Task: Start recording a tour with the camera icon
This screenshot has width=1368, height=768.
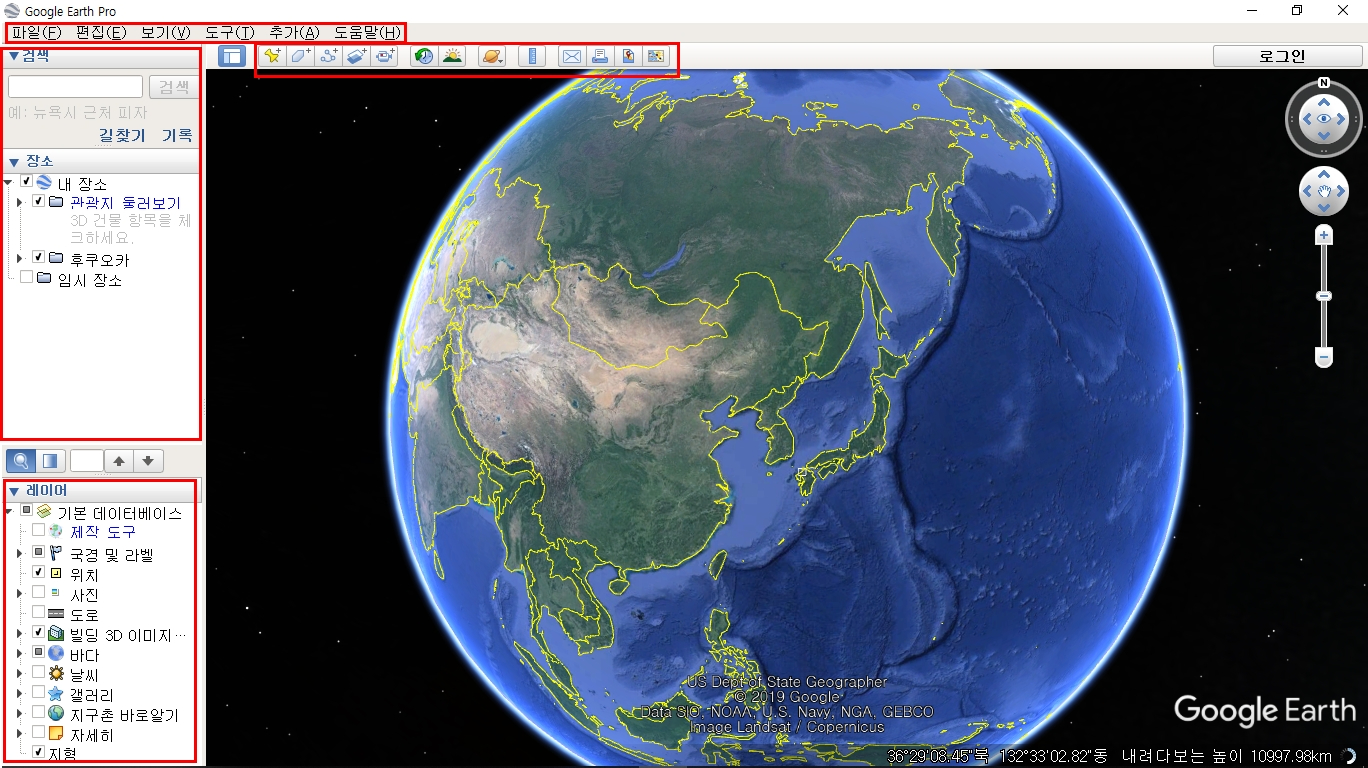Action: coord(384,56)
